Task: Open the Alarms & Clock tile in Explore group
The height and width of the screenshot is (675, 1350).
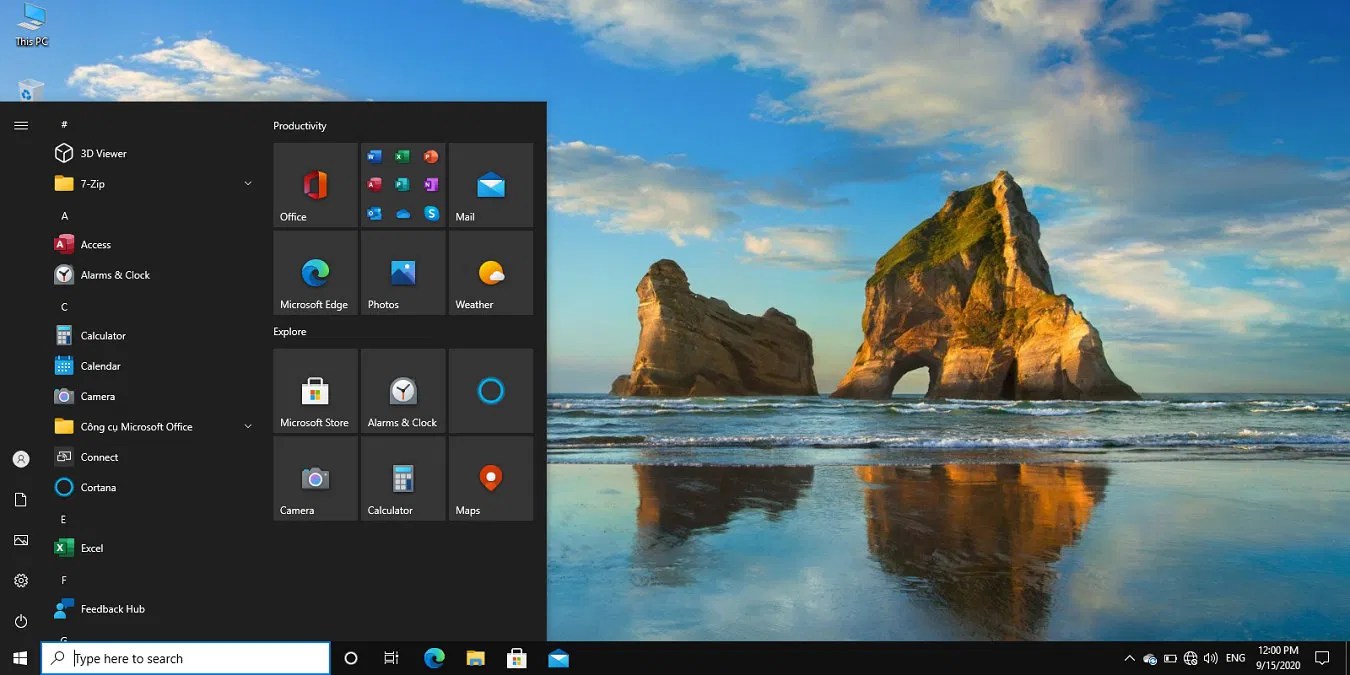Action: click(403, 391)
